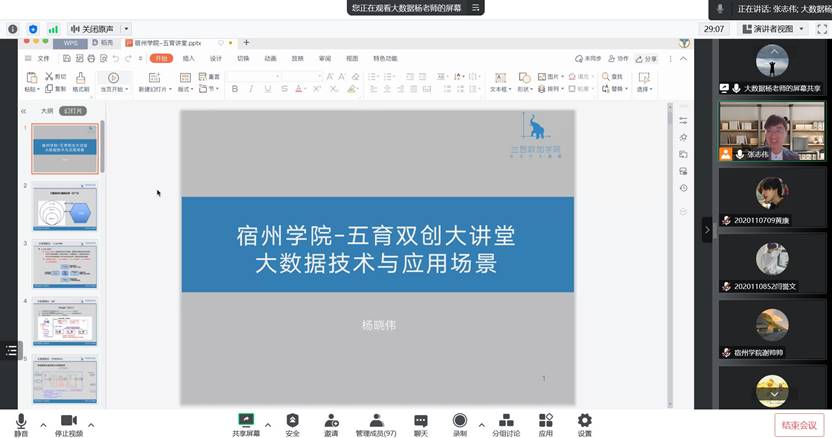Open the Security shield icon
Viewport: 832px width, 438px height.
[292, 422]
